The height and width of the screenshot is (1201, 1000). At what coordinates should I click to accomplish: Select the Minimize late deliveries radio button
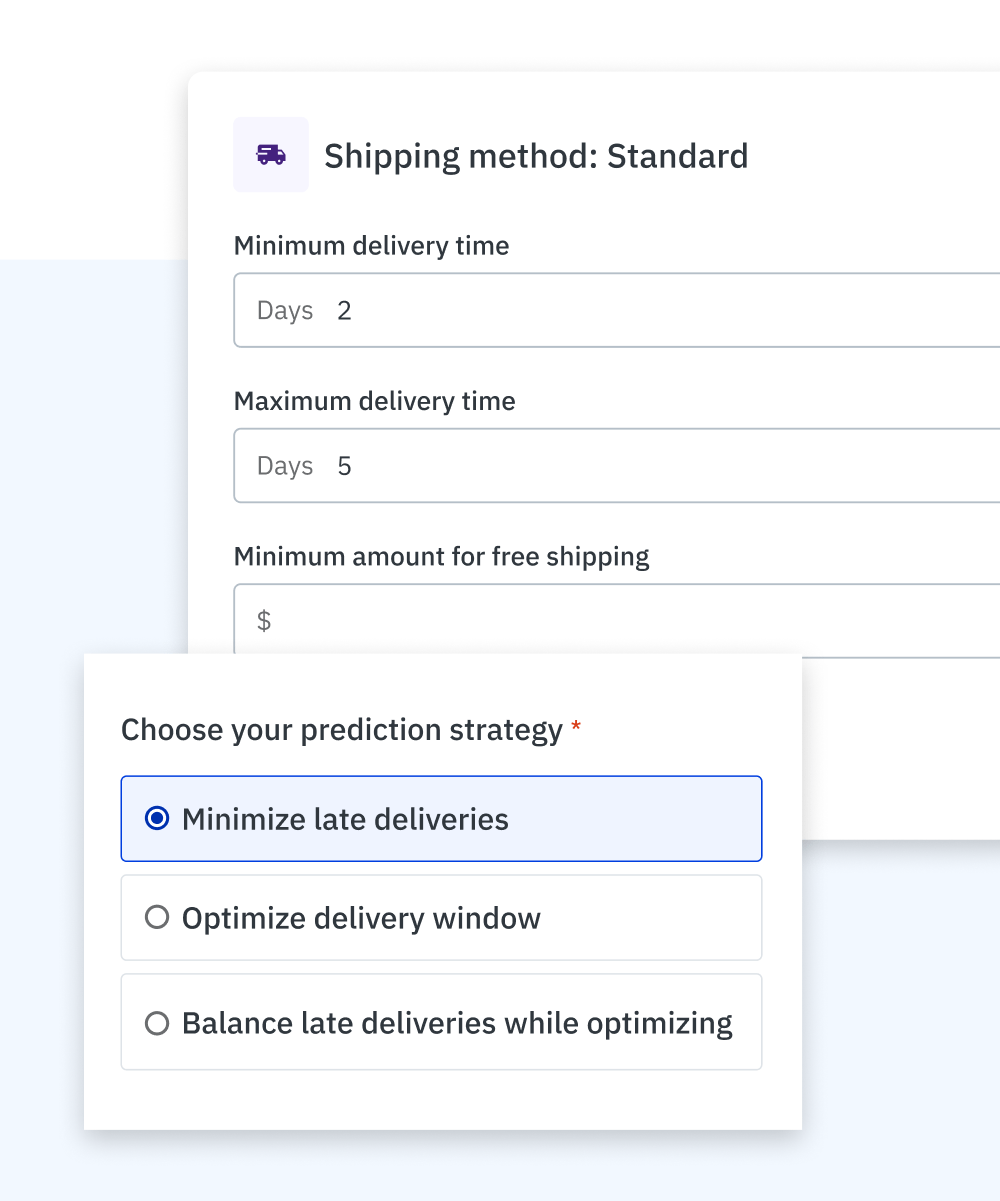tap(157, 819)
